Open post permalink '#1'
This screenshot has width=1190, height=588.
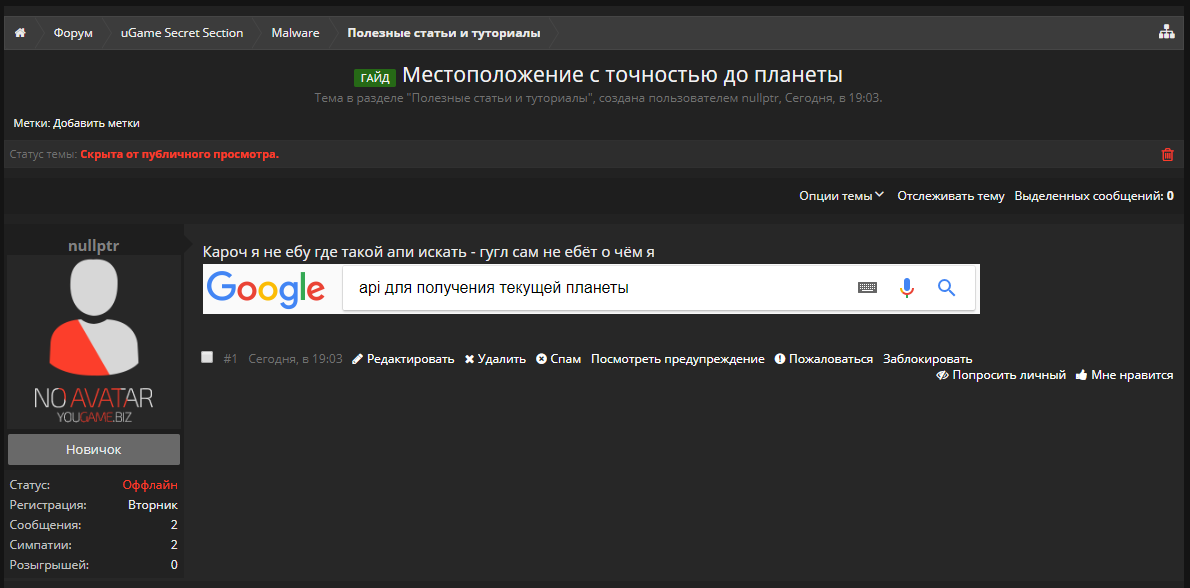tap(231, 359)
